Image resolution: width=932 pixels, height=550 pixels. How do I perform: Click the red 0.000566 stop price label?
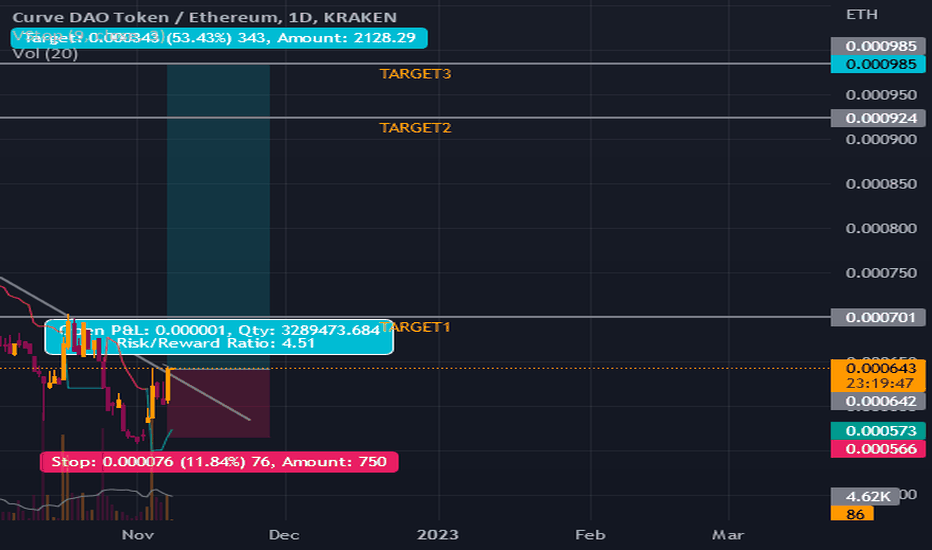point(878,449)
